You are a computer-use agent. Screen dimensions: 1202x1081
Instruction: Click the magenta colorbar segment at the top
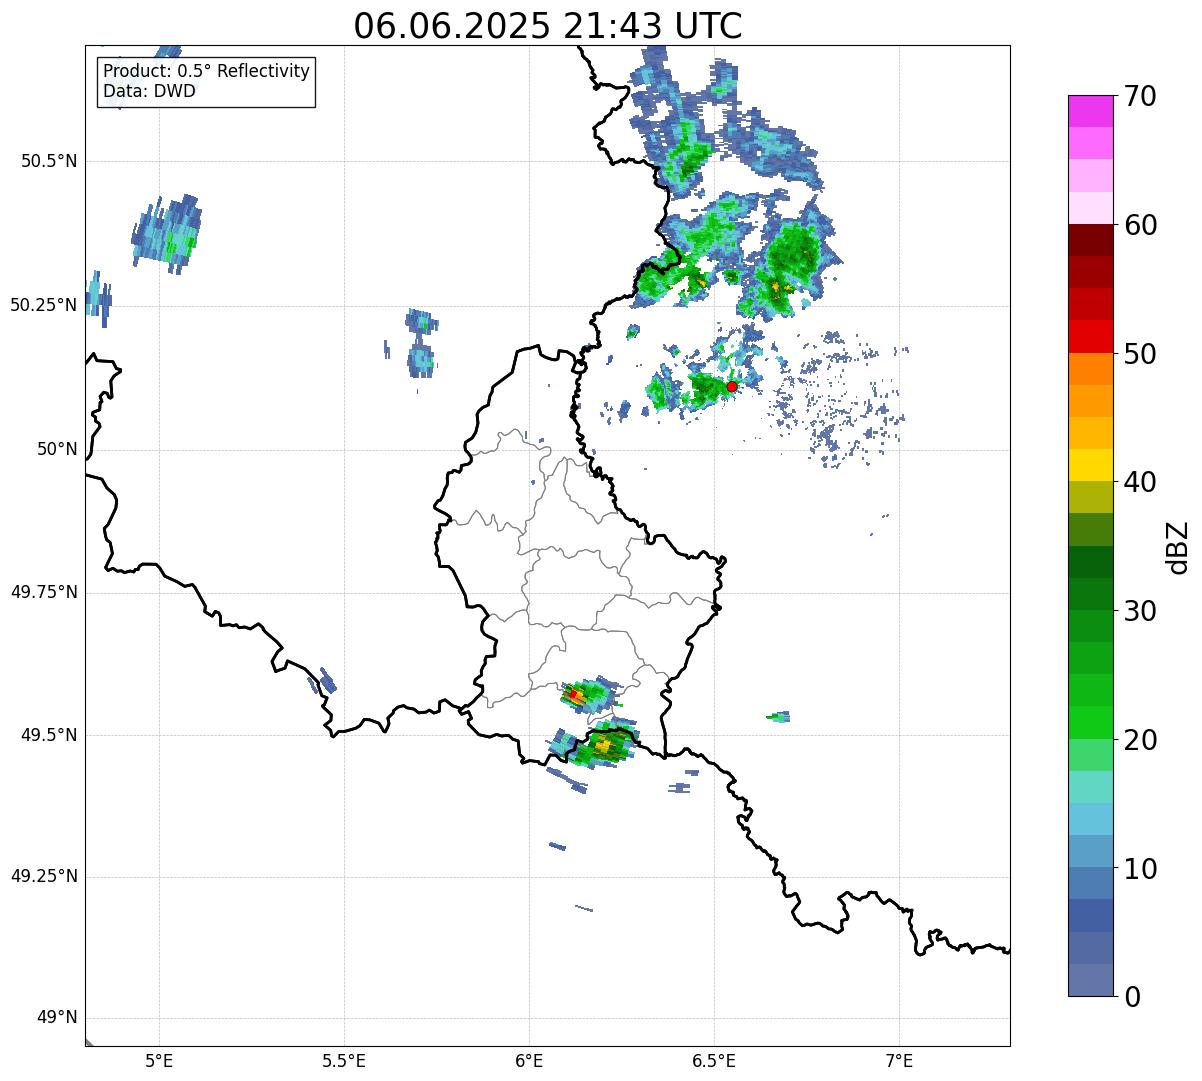coord(1090,111)
